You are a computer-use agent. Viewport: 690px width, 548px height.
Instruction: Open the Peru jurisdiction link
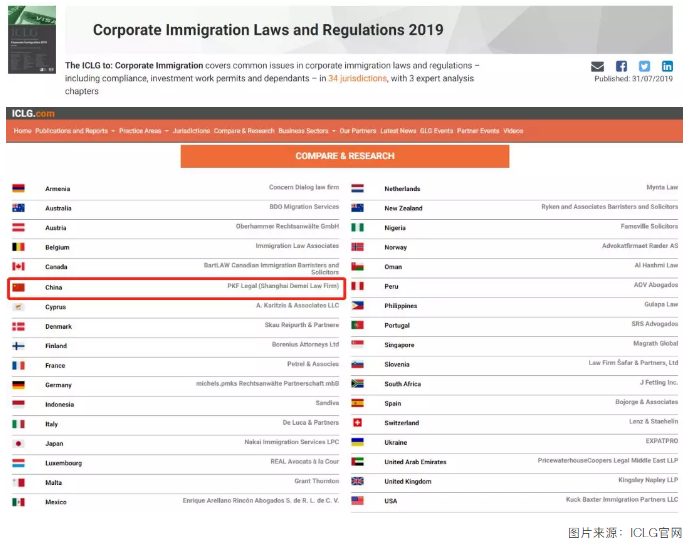point(391,286)
